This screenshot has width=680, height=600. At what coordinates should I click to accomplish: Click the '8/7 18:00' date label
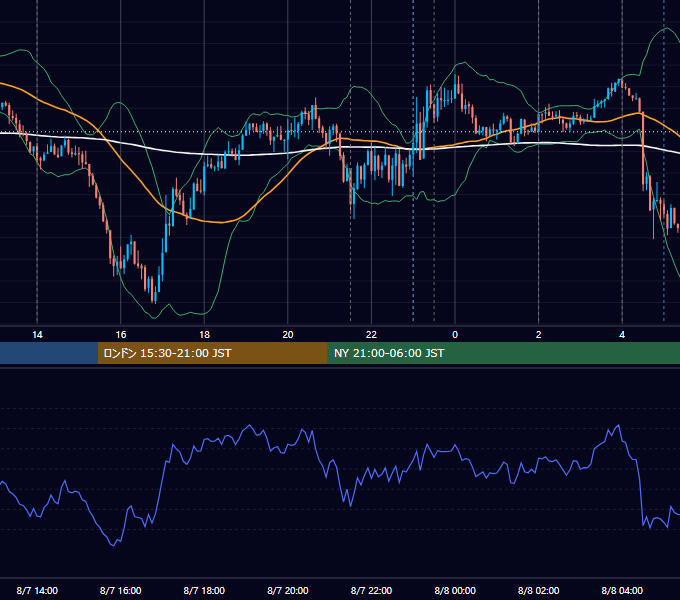(x=204, y=590)
